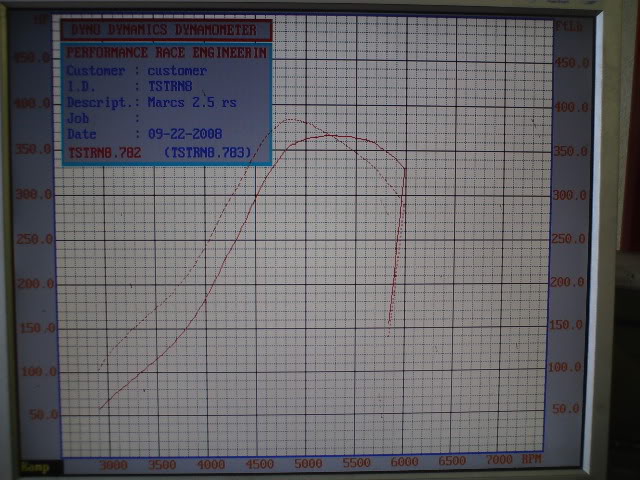This screenshot has height=480, width=640.
Task: Click the 100.0 label on the left axis
Action: [37, 371]
